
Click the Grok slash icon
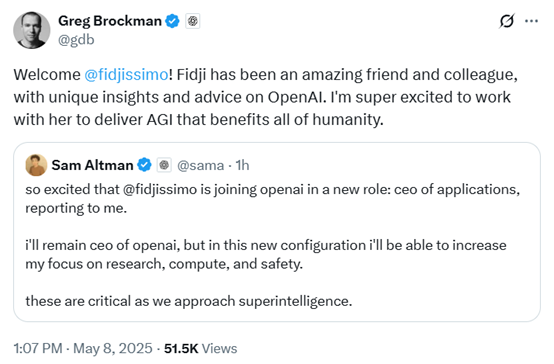507,21
